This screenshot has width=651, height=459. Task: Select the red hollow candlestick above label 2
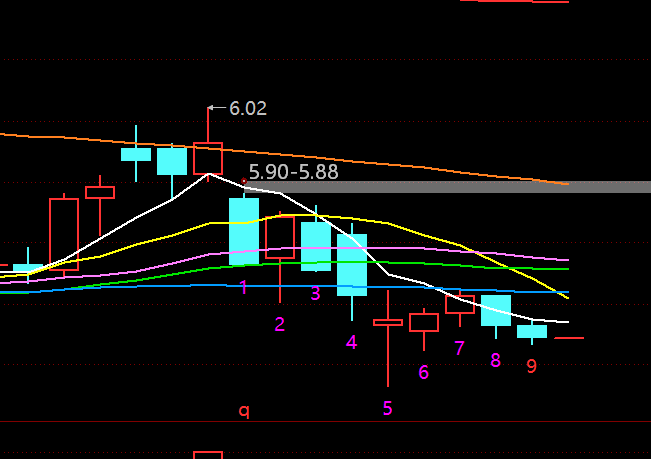coord(280,237)
